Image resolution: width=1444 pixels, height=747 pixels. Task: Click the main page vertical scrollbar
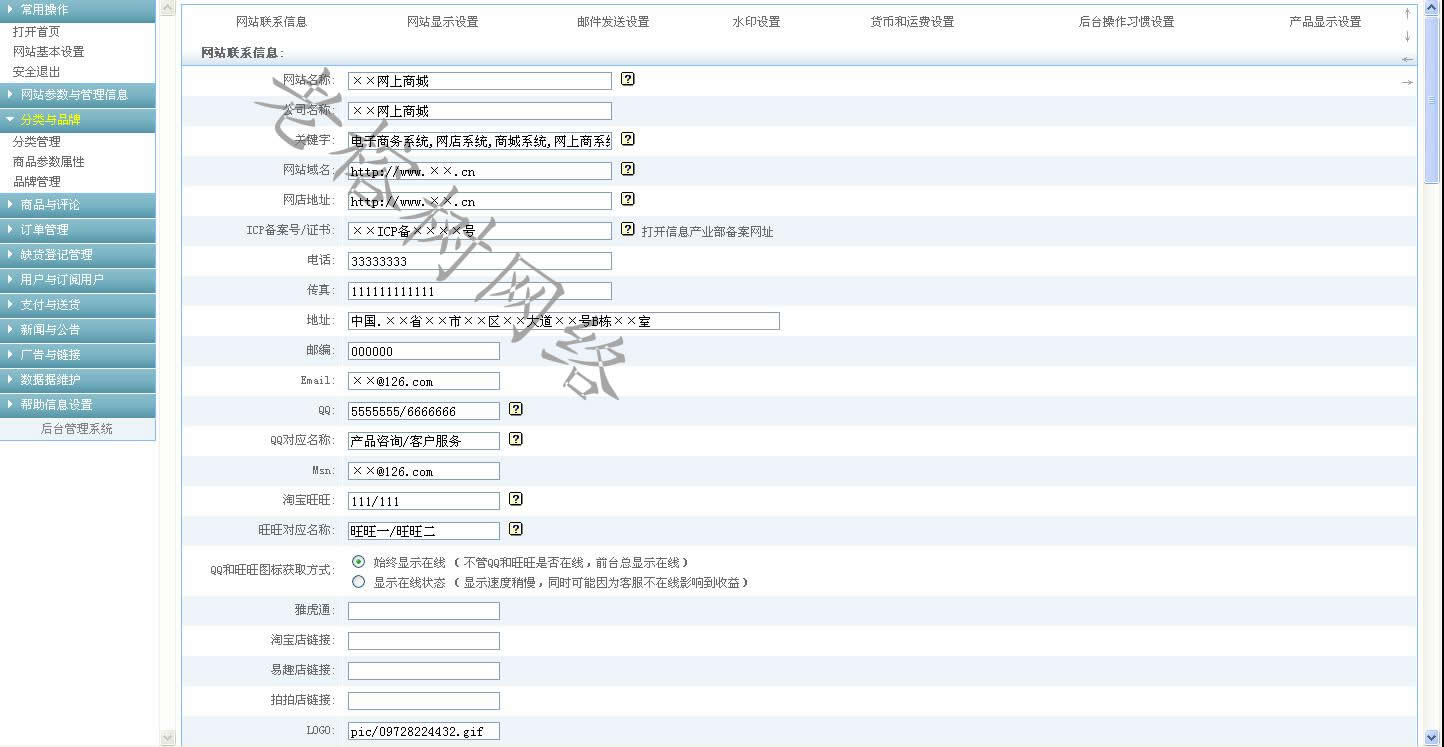tap(1433, 400)
